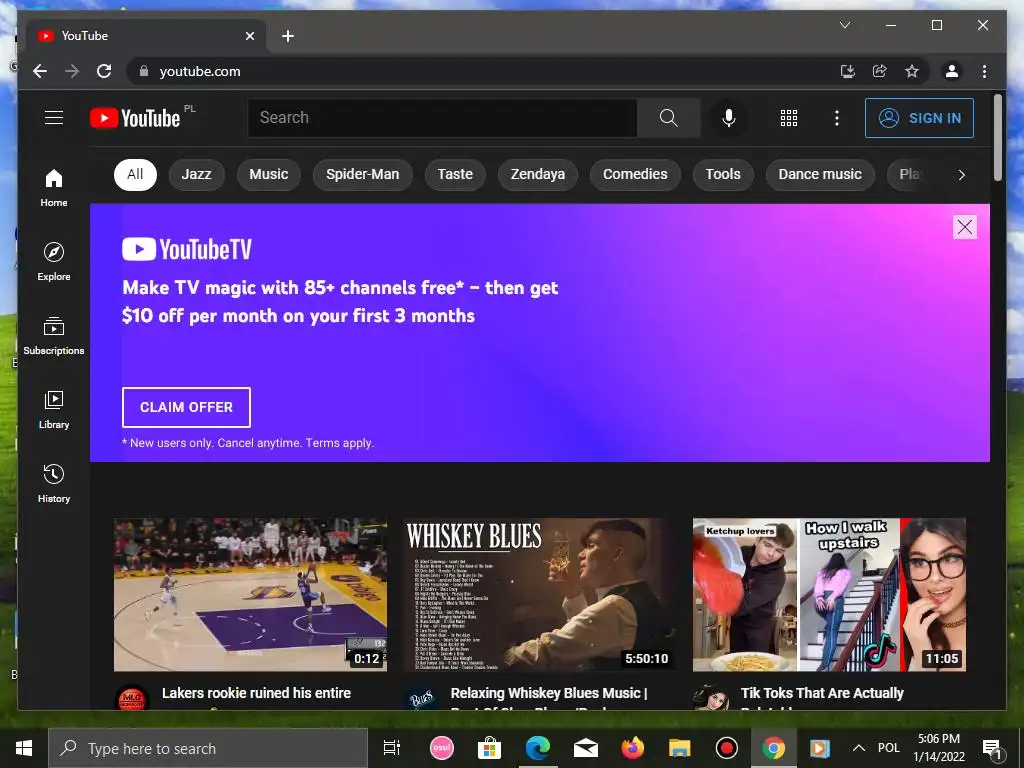Open the Microsoft Store taskbar icon
Viewport: 1024px width, 768px height.
pos(489,748)
